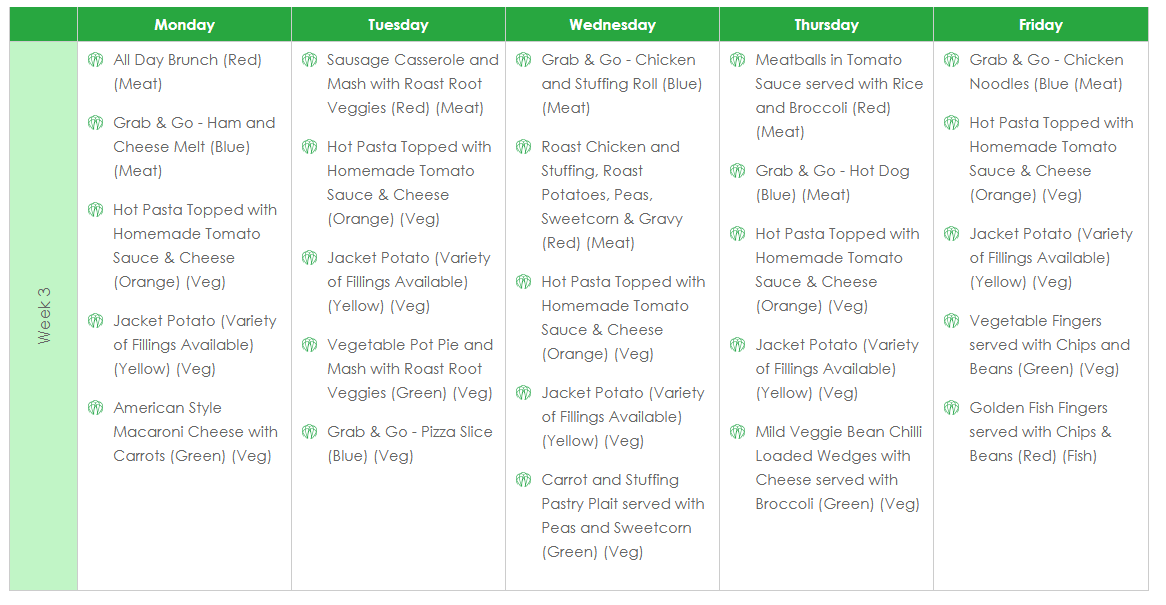This screenshot has height=605, width=1166.
Task: Select the Monday column header
Action: [184, 25]
